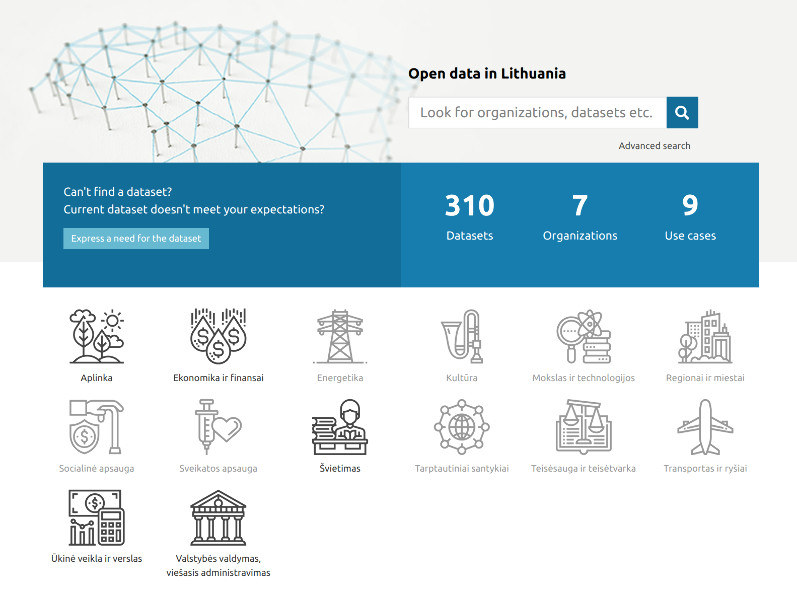Select the Valstybės valdymas building icon
Screen dimensions: 797x600
(218, 517)
